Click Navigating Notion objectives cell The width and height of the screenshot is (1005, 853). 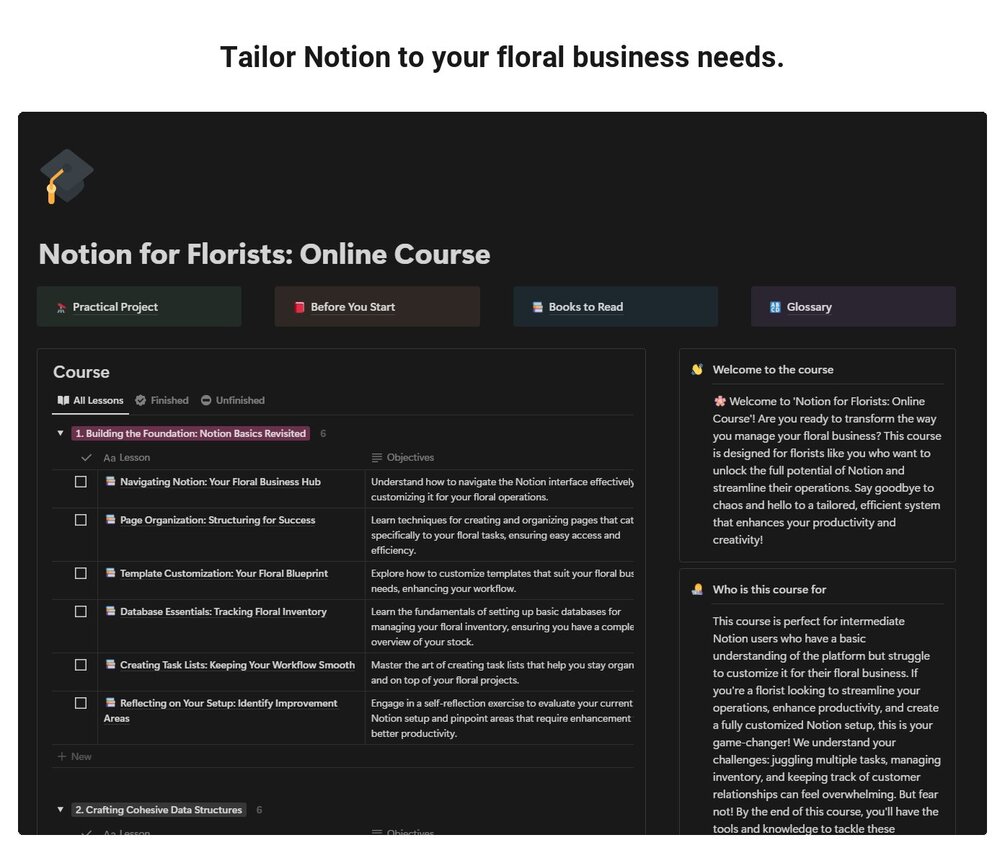pyautogui.click(x=500, y=490)
